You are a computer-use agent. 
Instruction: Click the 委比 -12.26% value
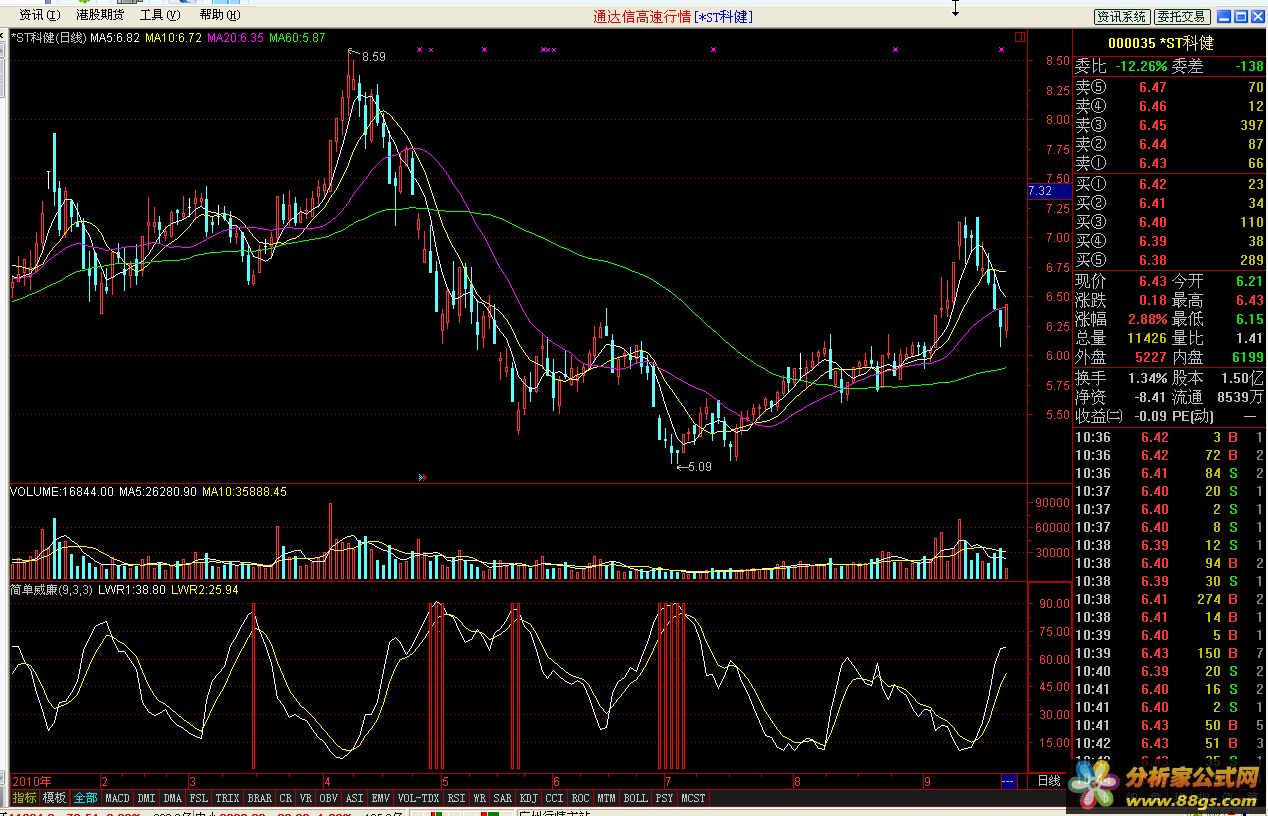[x=1139, y=66]
